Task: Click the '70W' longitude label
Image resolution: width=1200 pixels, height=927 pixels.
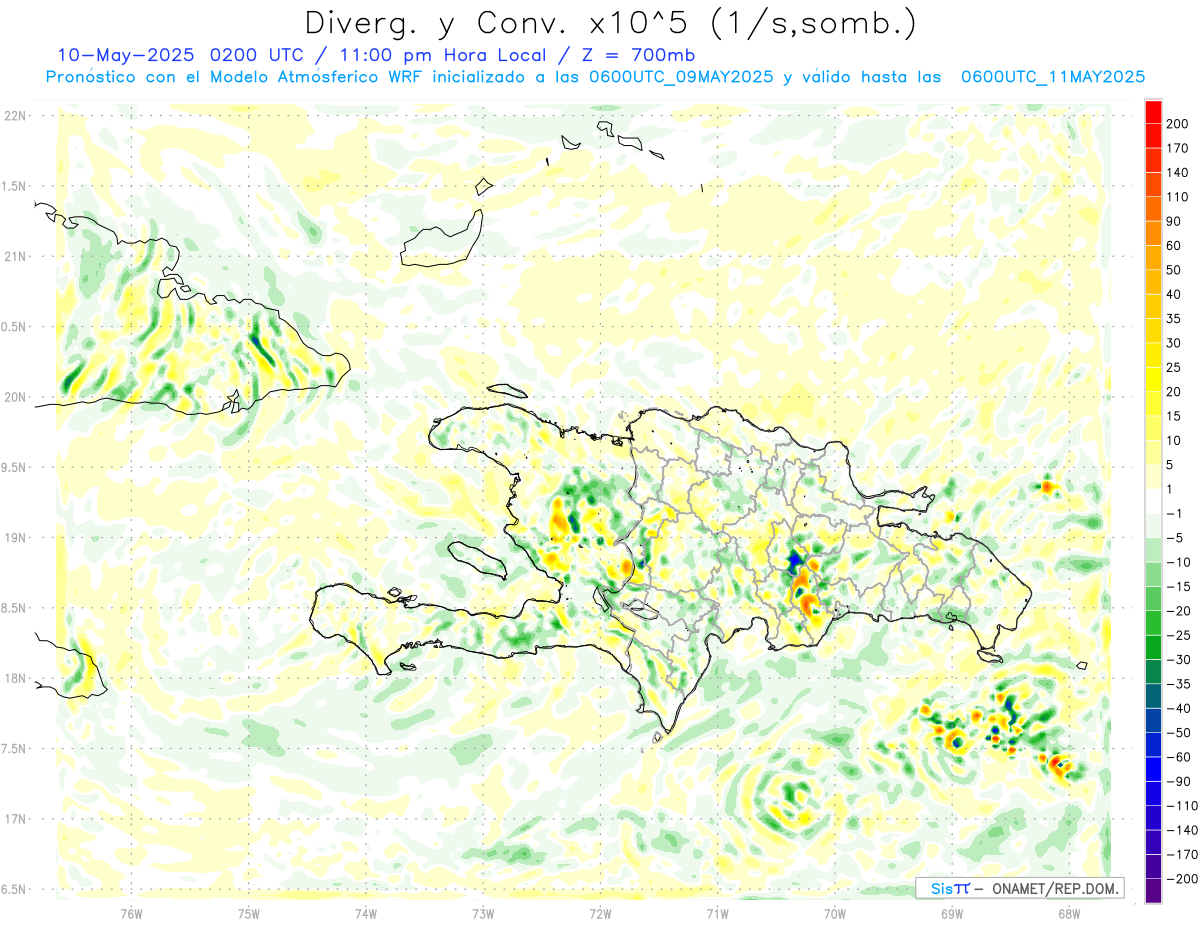Action: point(835,912)
